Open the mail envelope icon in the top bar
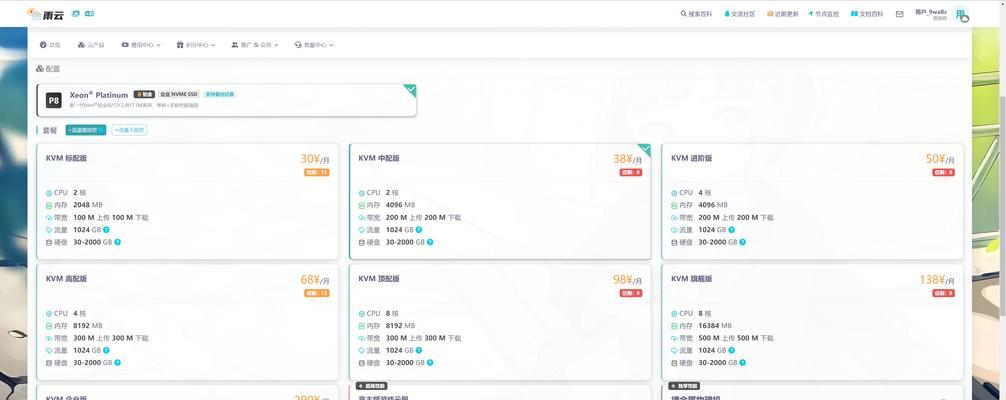This screenshot has width=1006, height=400. [x=899, y=14]
